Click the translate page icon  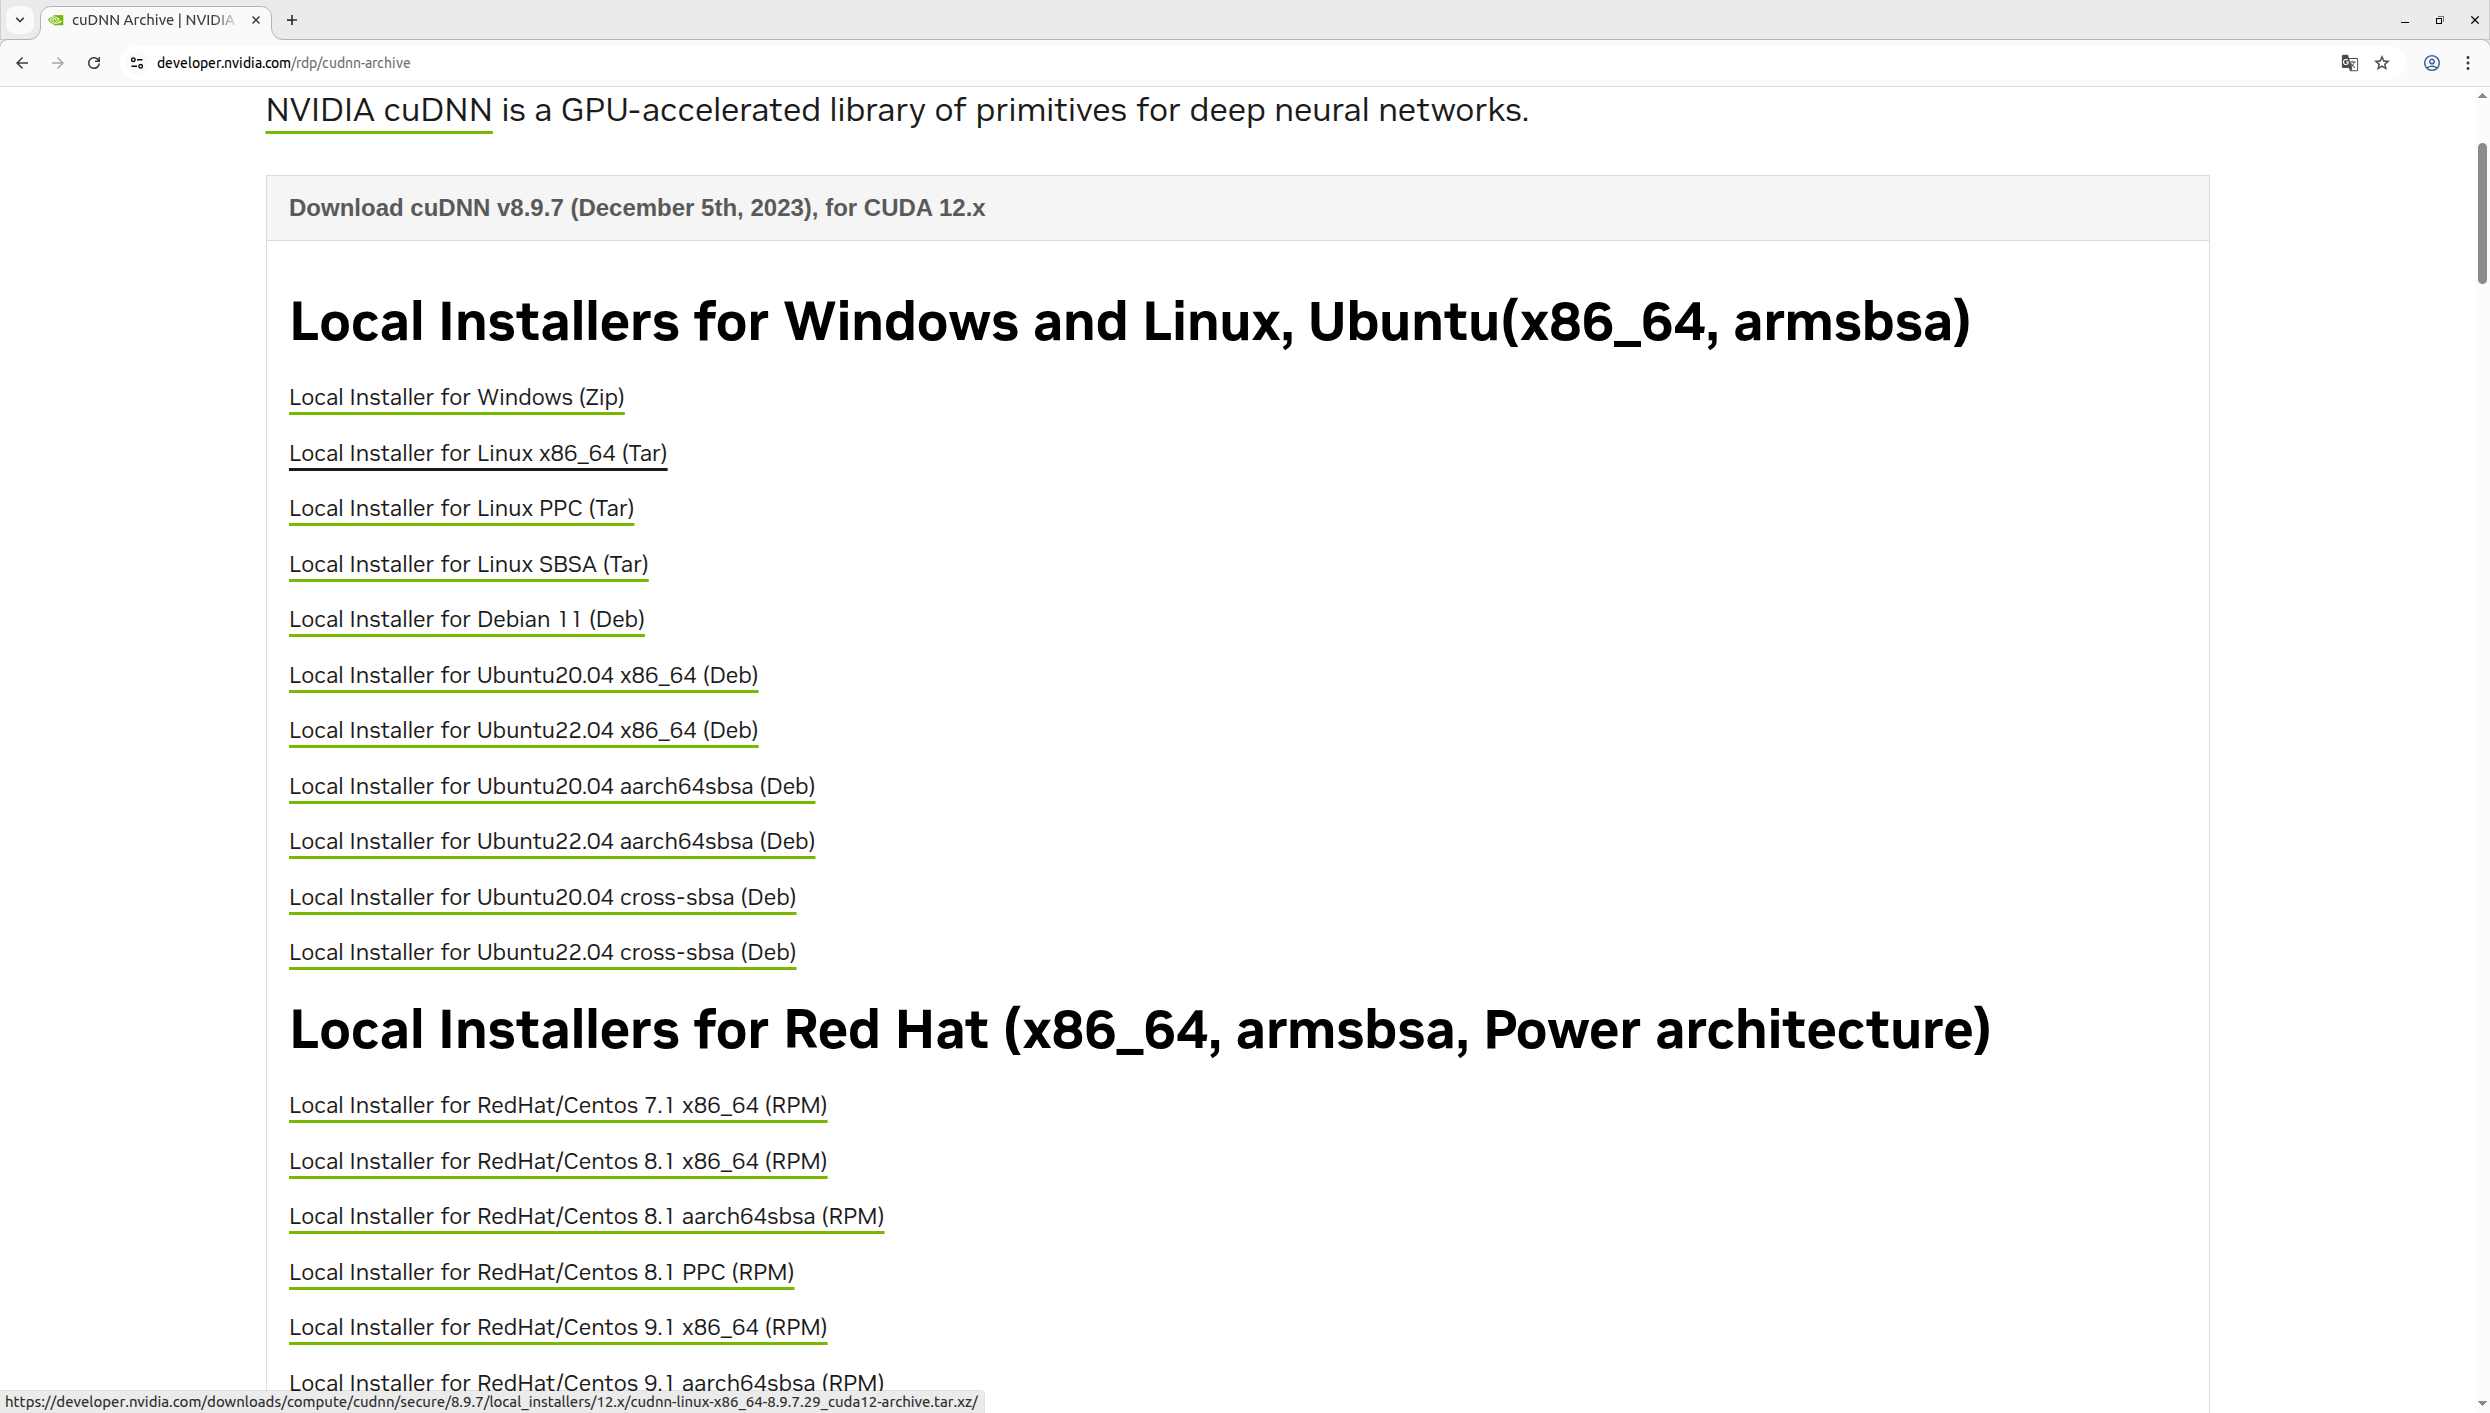point(2349,63)
